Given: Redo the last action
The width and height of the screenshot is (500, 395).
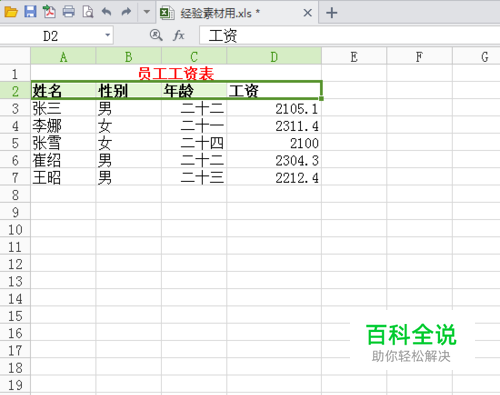Looking at the screenshot, I should click(x=126, y=12).
